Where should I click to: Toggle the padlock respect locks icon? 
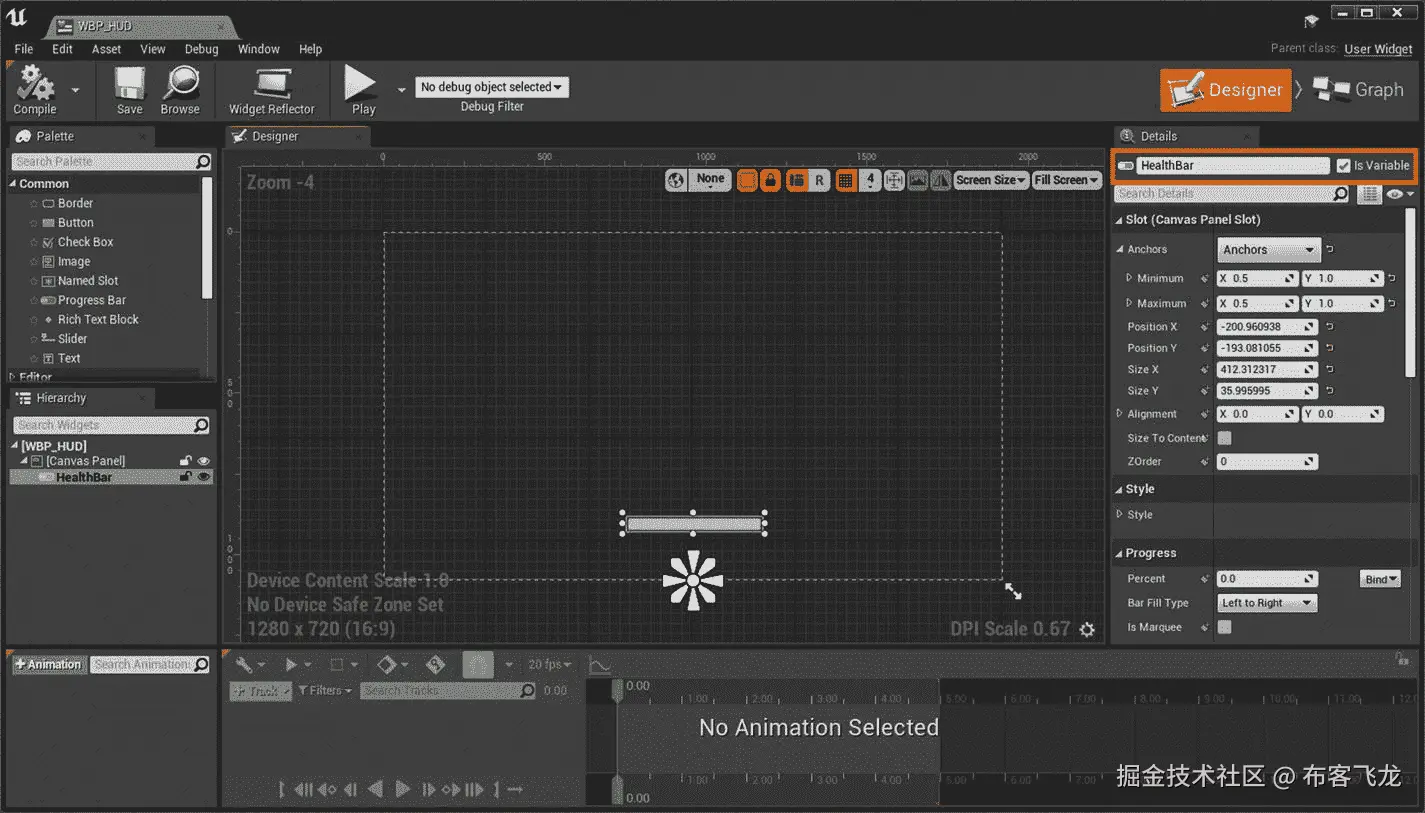[770, 180]
